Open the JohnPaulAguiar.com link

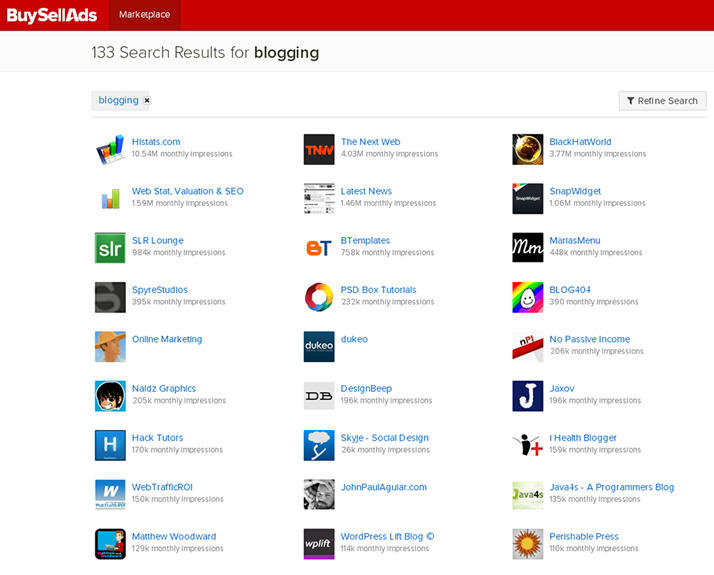383,487
